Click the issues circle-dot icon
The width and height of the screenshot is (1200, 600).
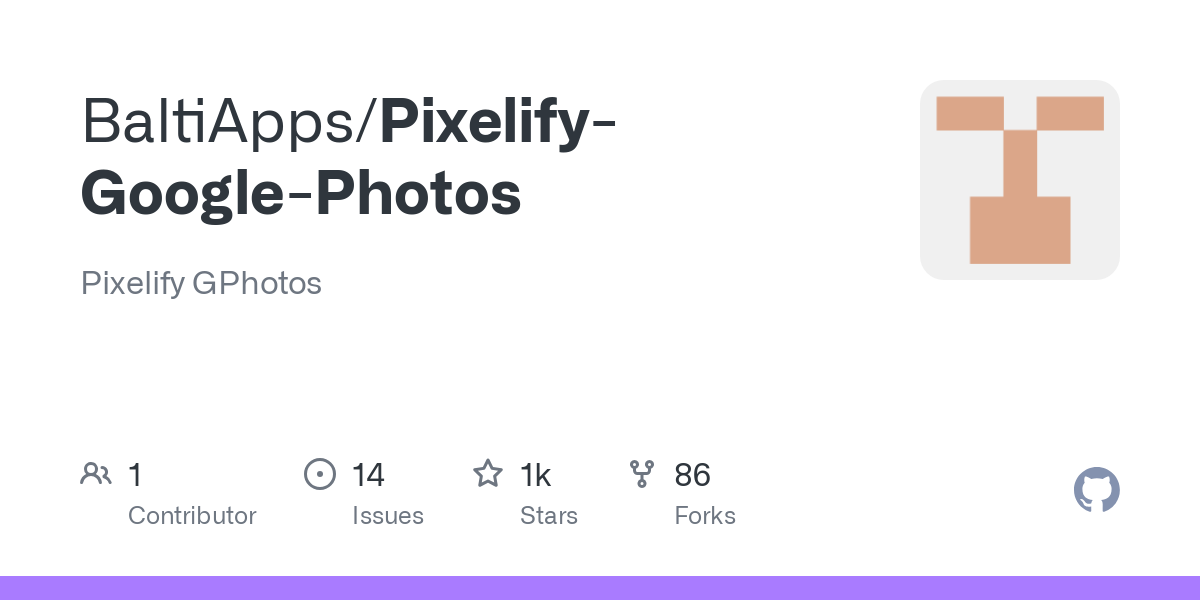pyautogui.click(x=319, y=473)
